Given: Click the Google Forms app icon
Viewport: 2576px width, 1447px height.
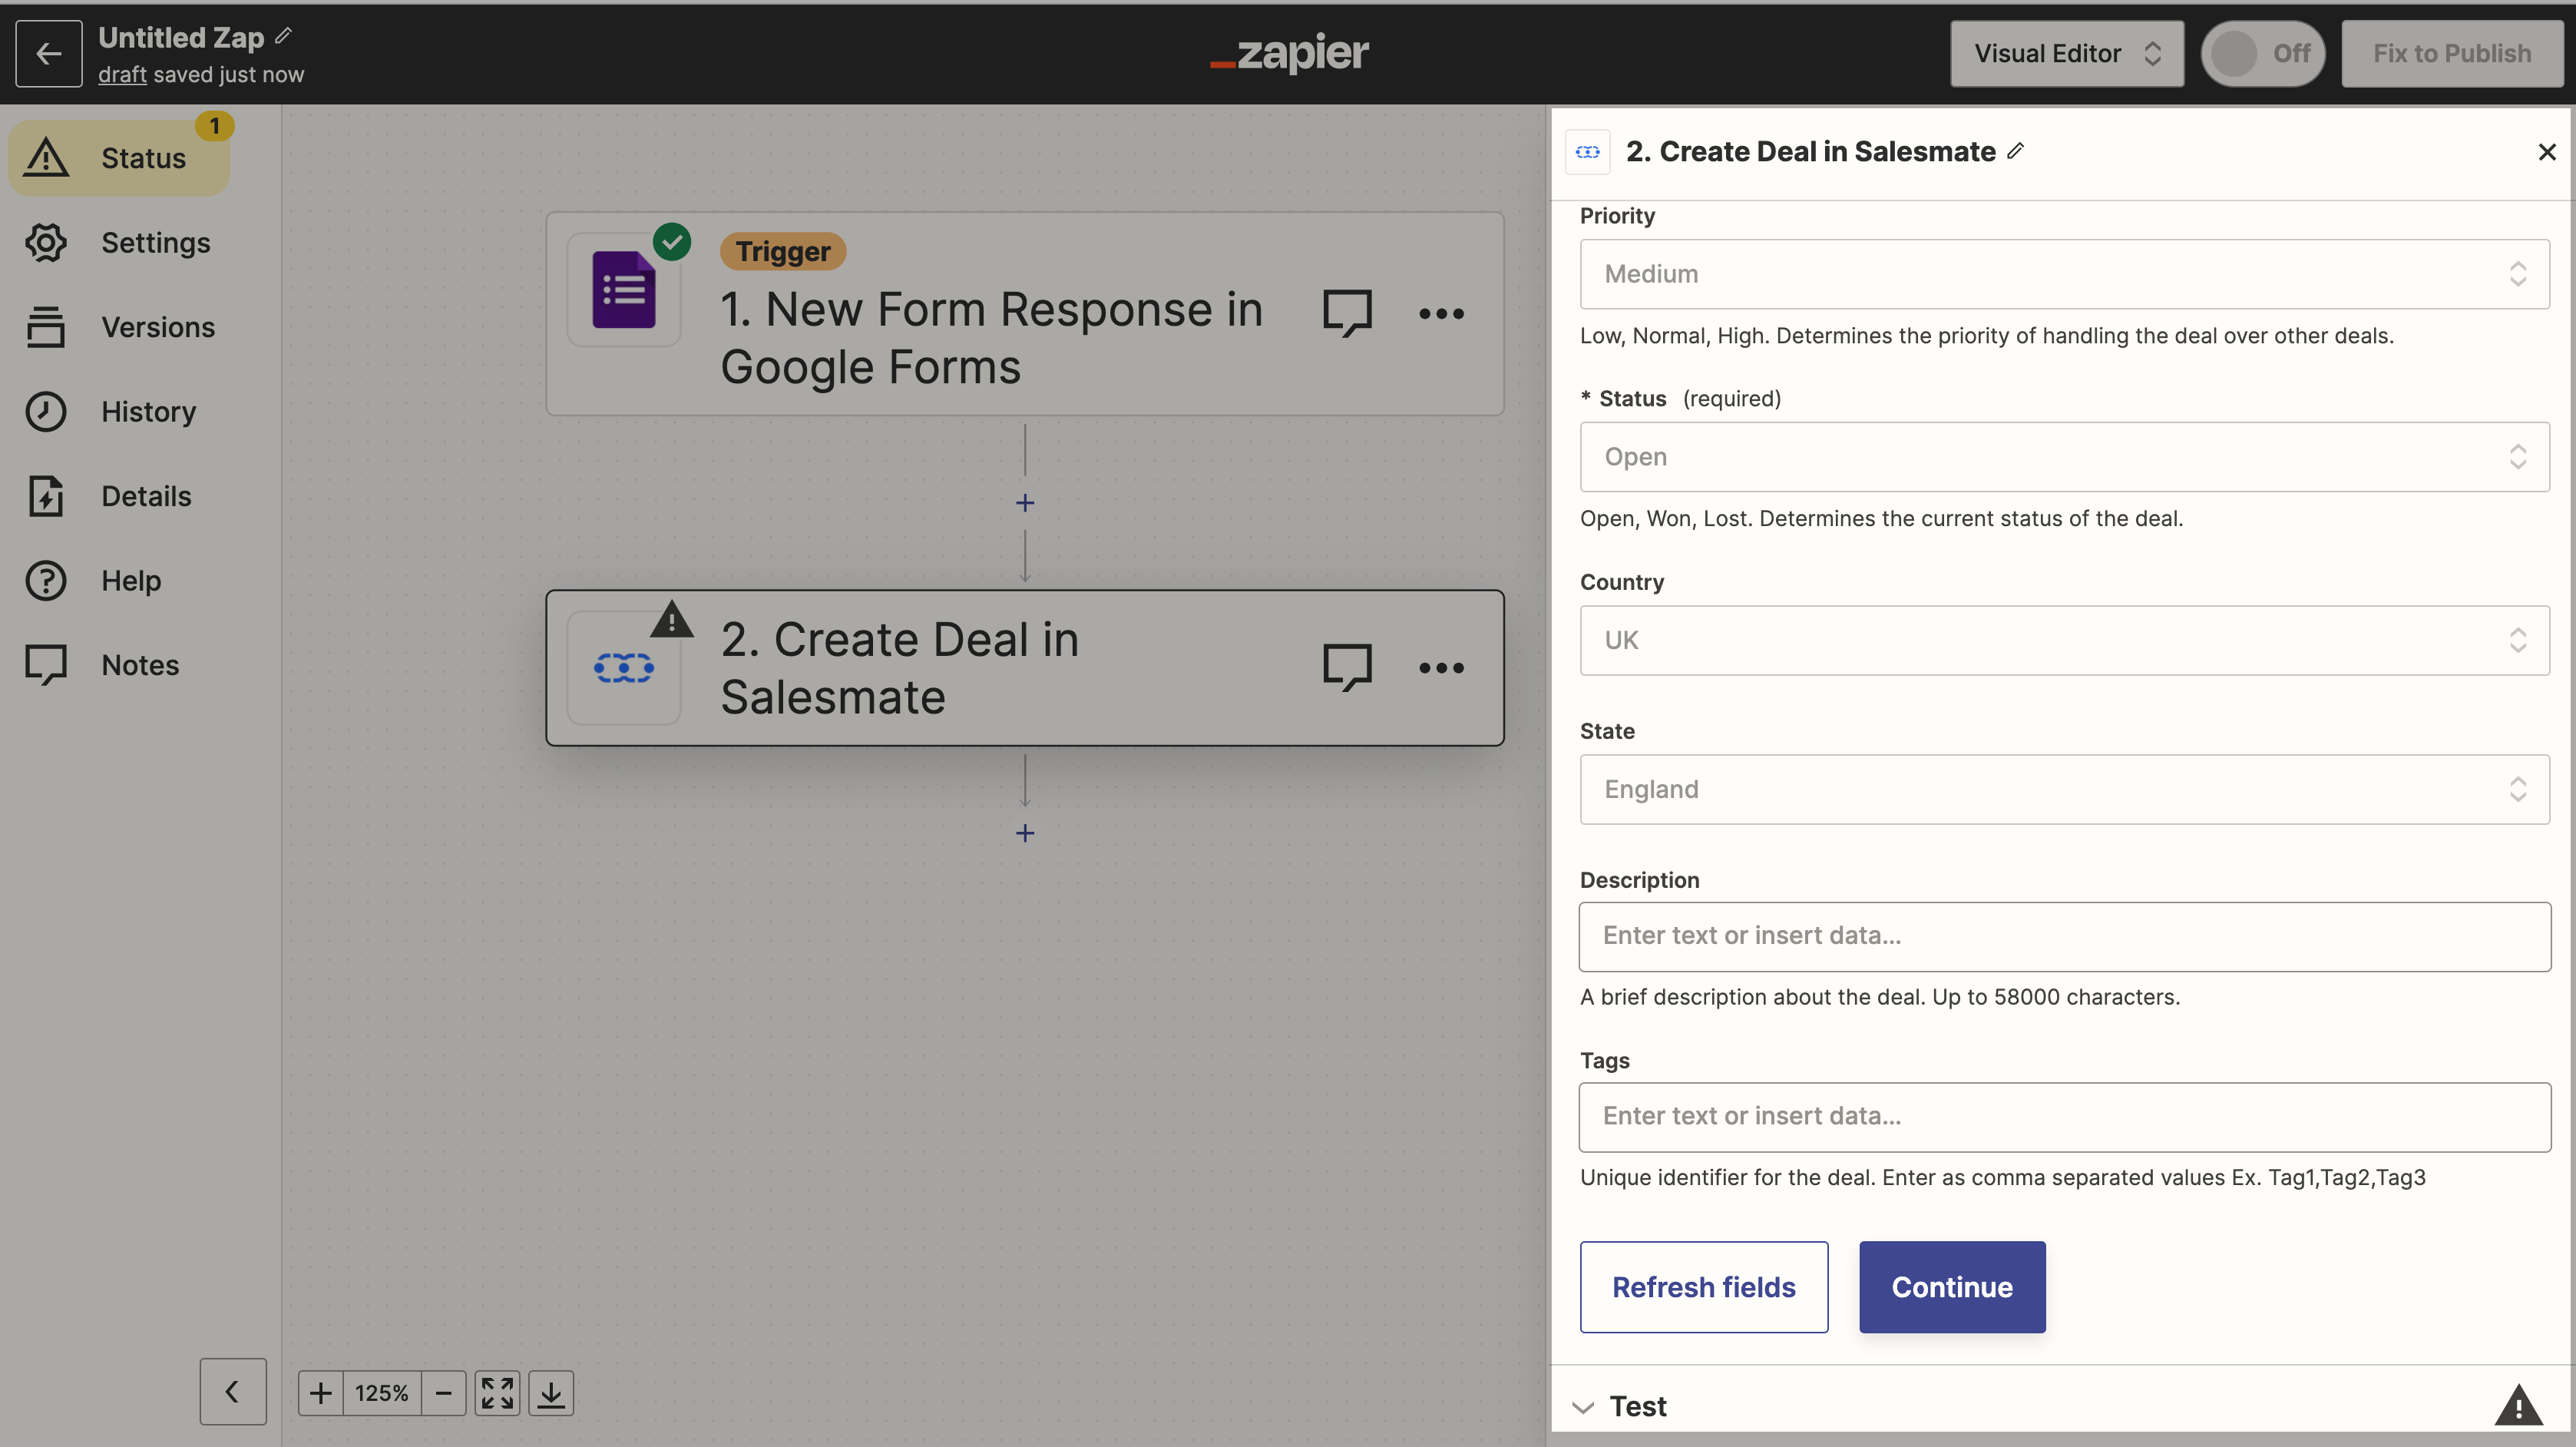Looking at the screenshot, I should (x=624, y=290).
